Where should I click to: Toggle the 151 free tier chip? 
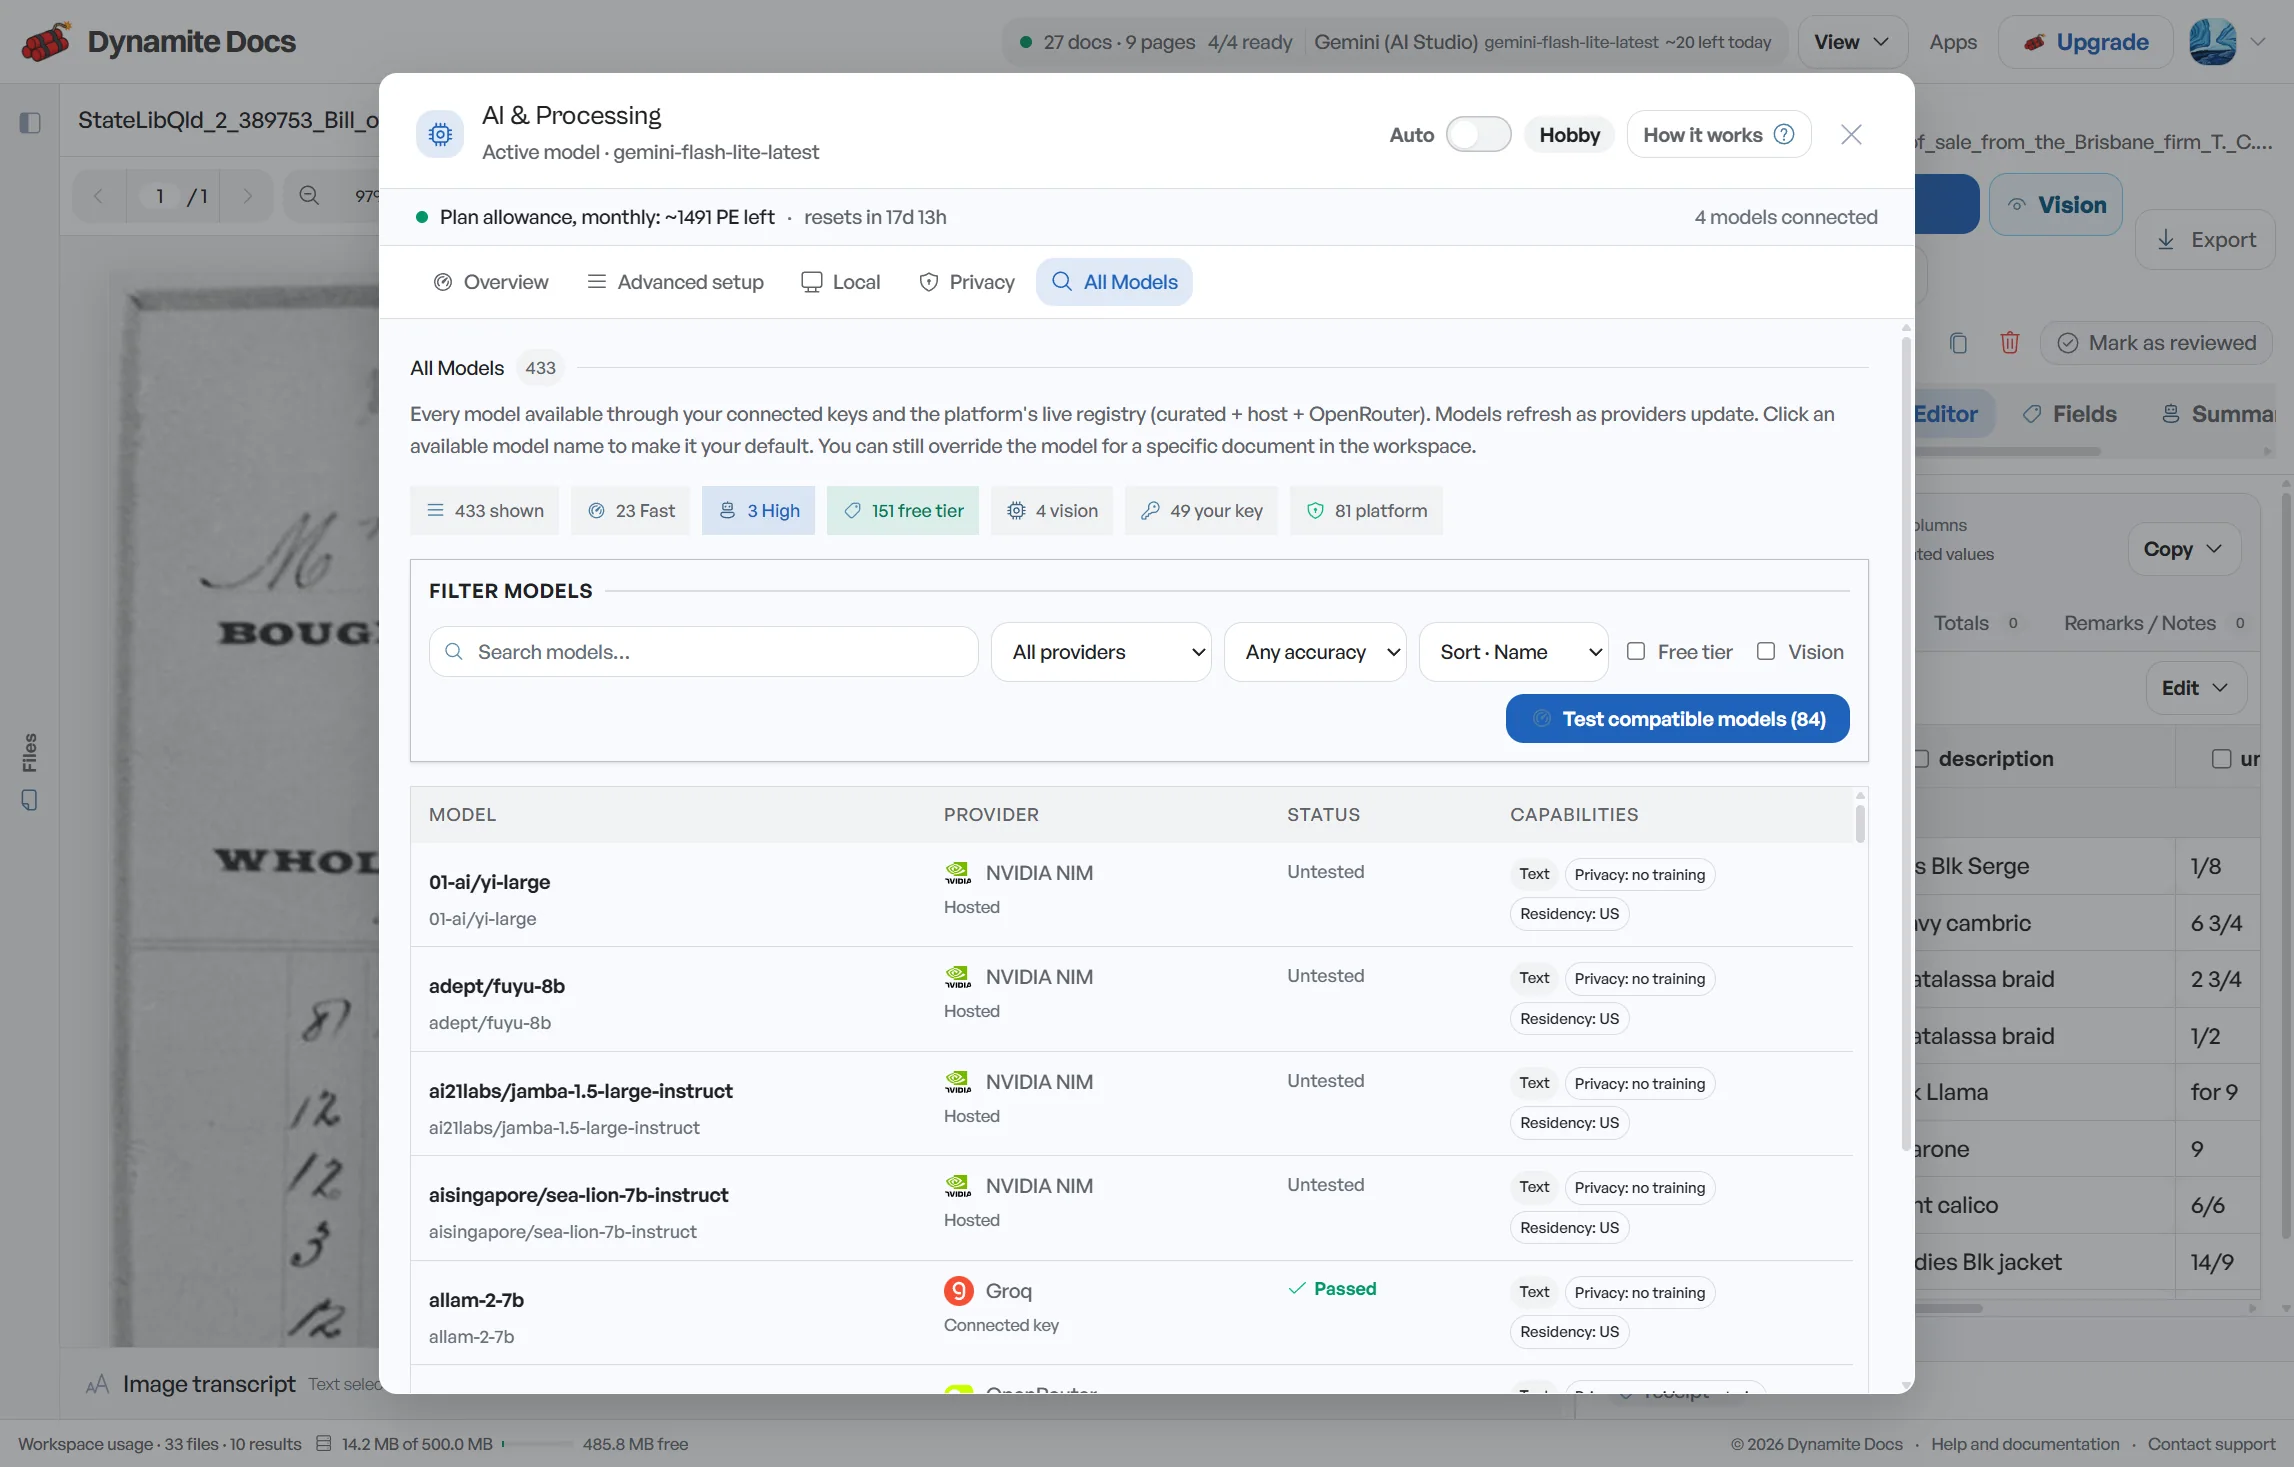[x=903, y=511]
